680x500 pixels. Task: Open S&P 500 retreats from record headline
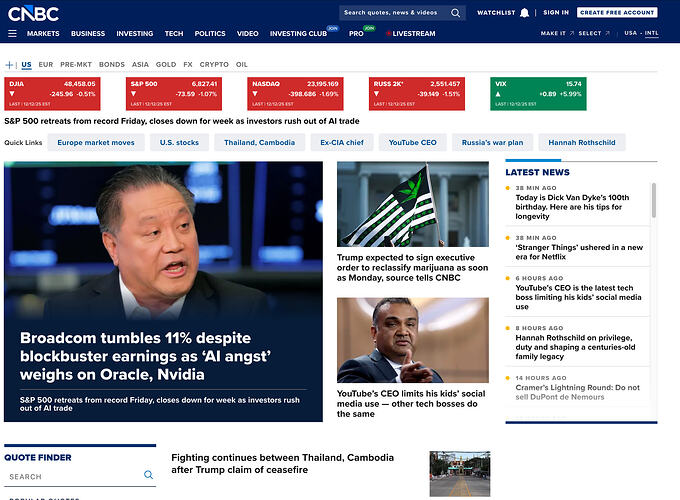(x=182, y=121)
